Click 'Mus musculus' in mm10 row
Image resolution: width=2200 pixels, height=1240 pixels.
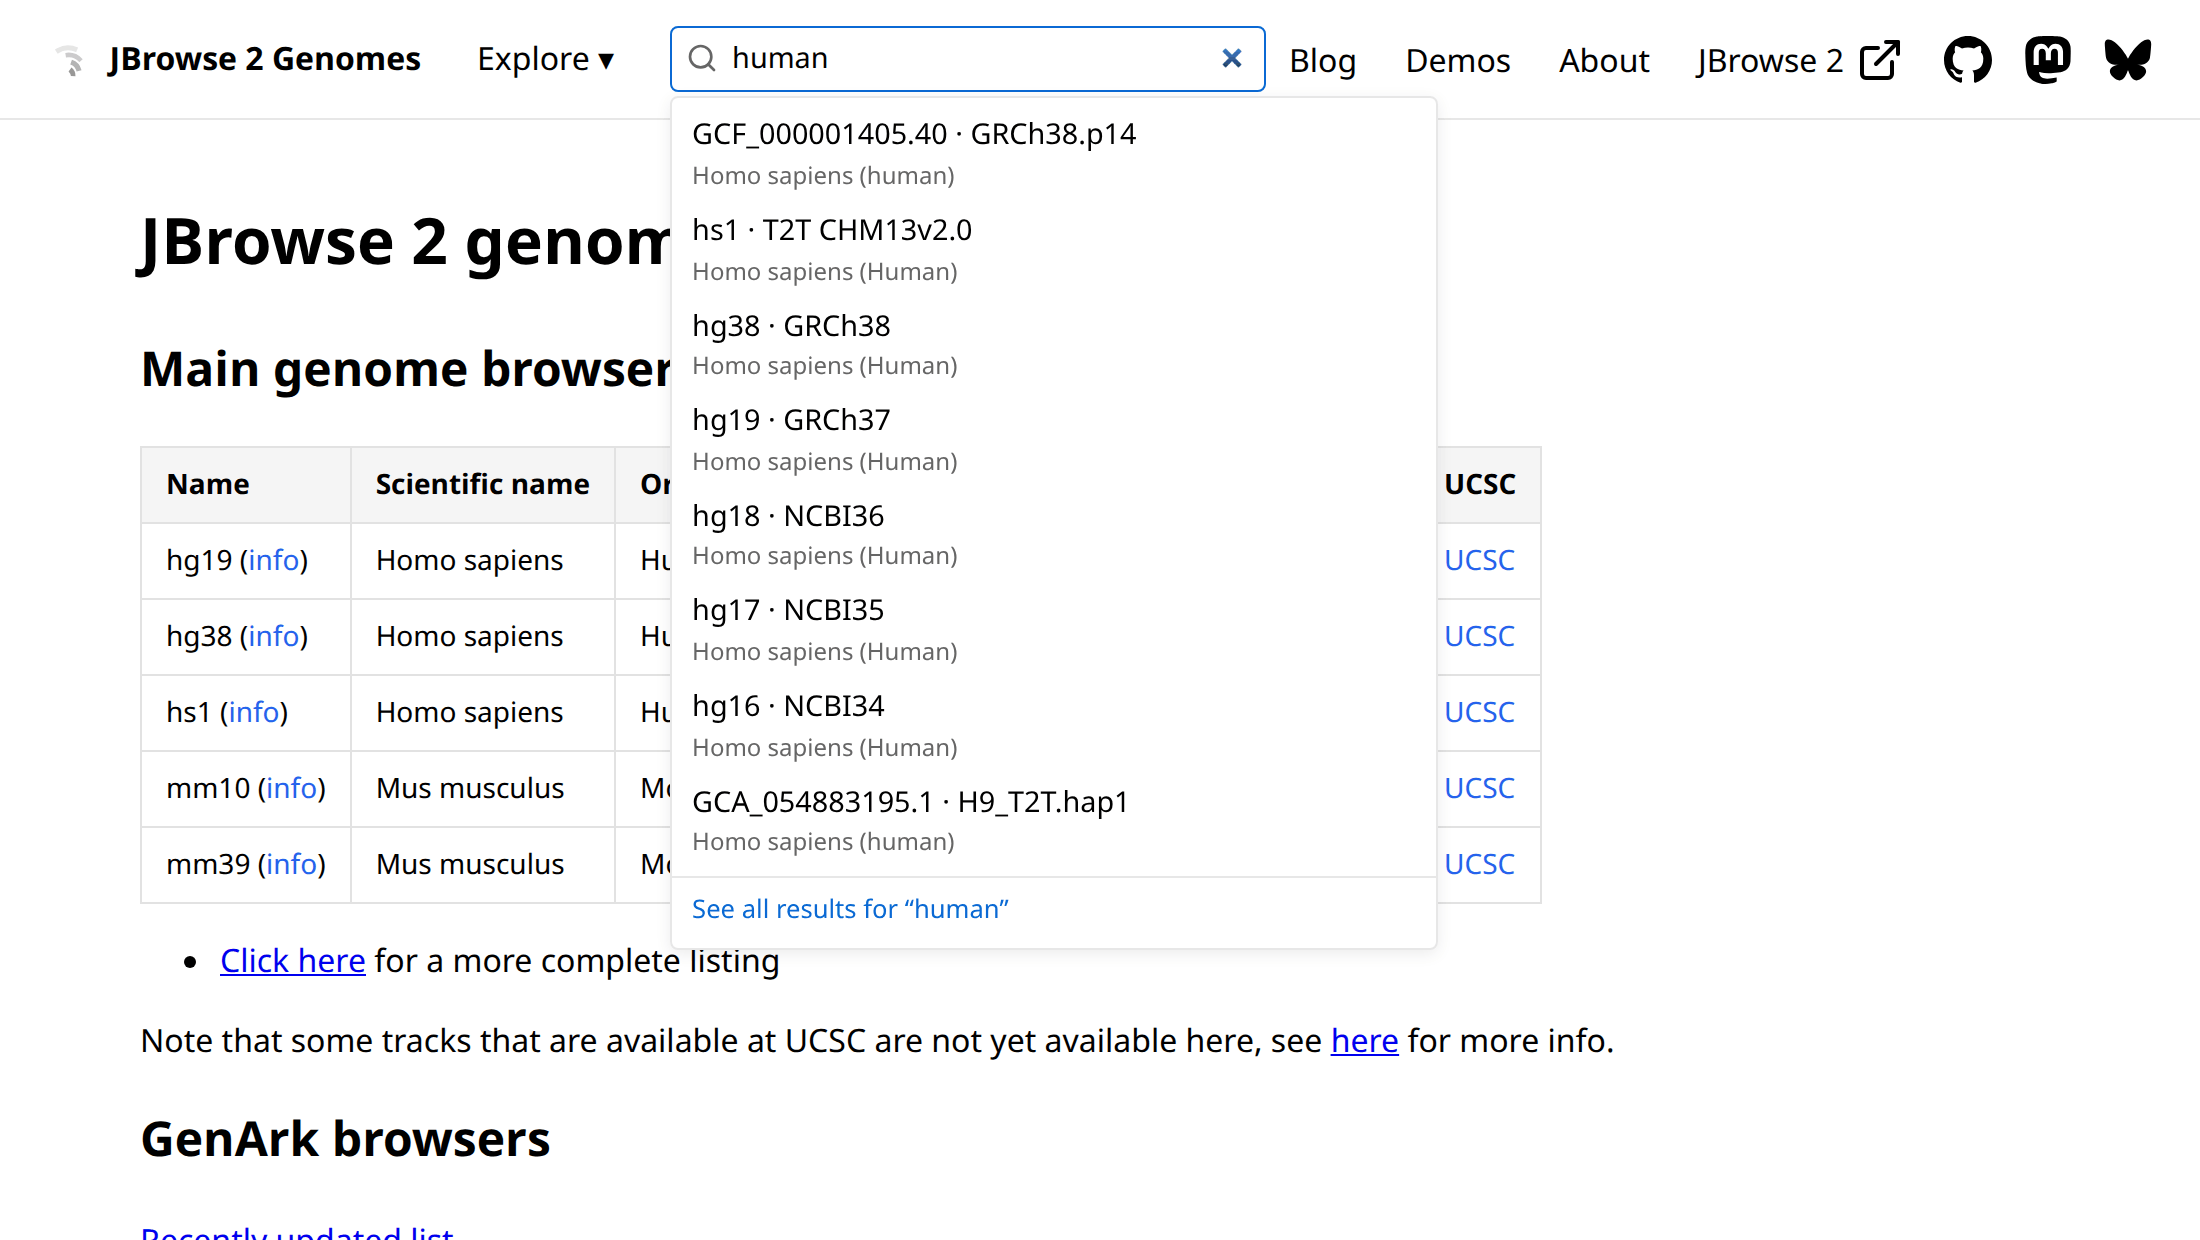click(x=470, y=788)
